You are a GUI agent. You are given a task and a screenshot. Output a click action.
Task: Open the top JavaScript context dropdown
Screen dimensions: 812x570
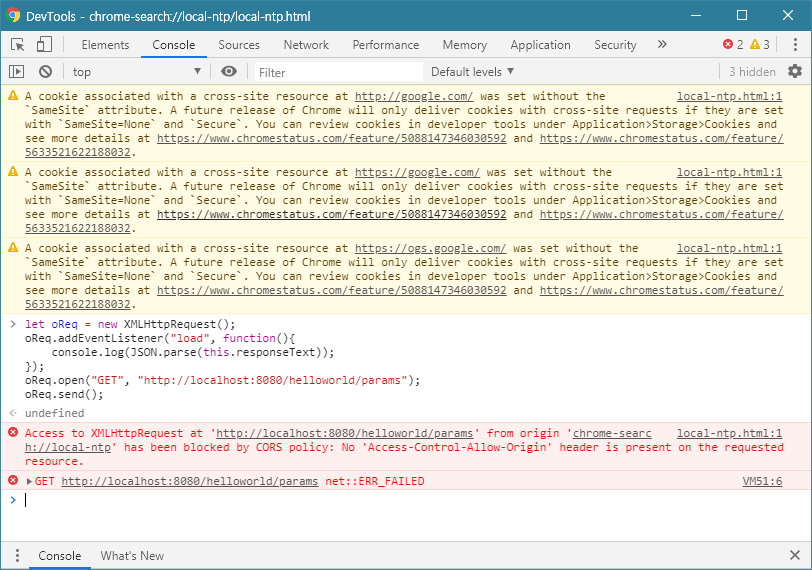point(136,71)
